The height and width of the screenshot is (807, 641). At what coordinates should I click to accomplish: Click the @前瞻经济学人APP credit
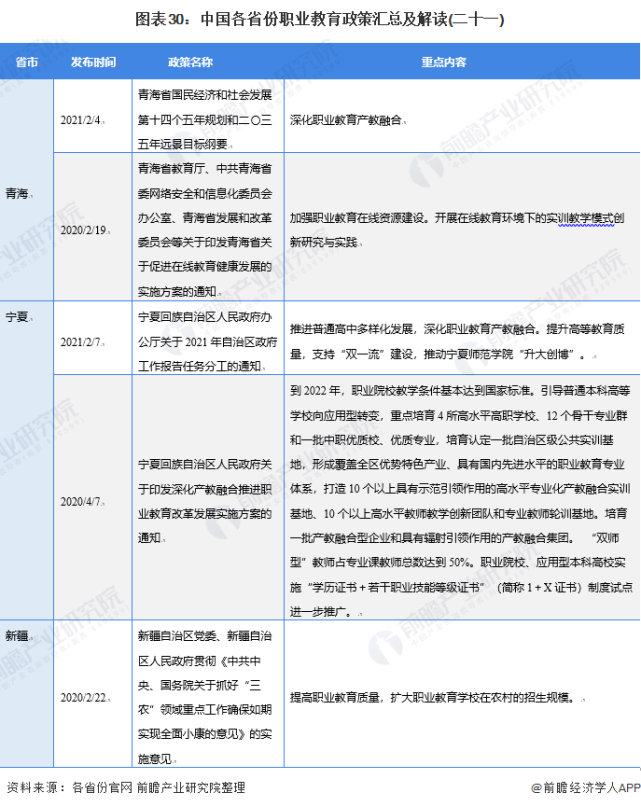click(586, 788)
